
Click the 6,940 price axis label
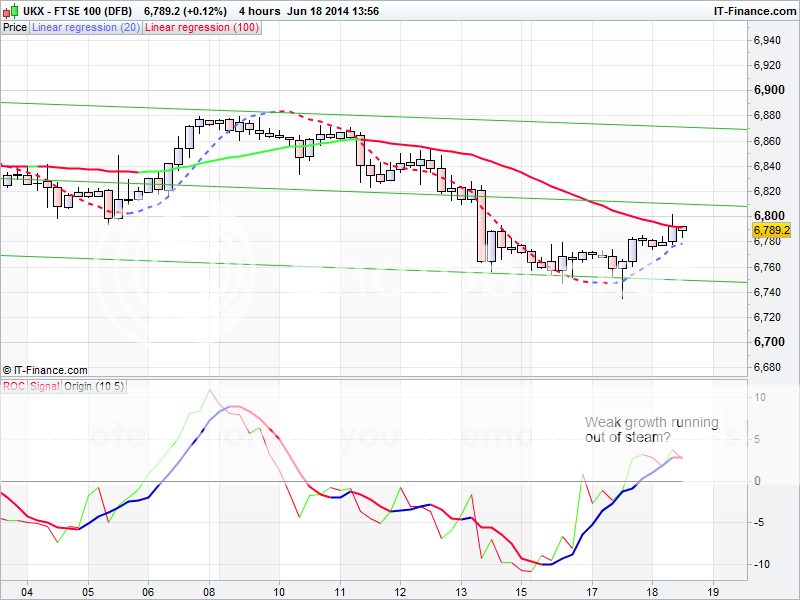click(x=767, y=40)
